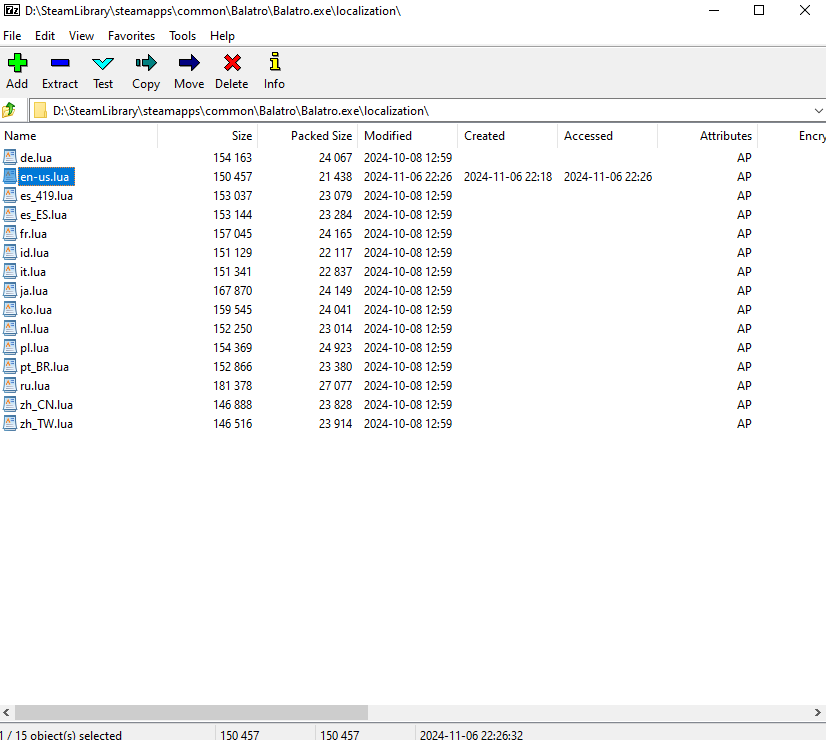The height and width of the screenshot is (740, 826).
Task: Sort by the Modified column header
Action: [x=407, y=136]
